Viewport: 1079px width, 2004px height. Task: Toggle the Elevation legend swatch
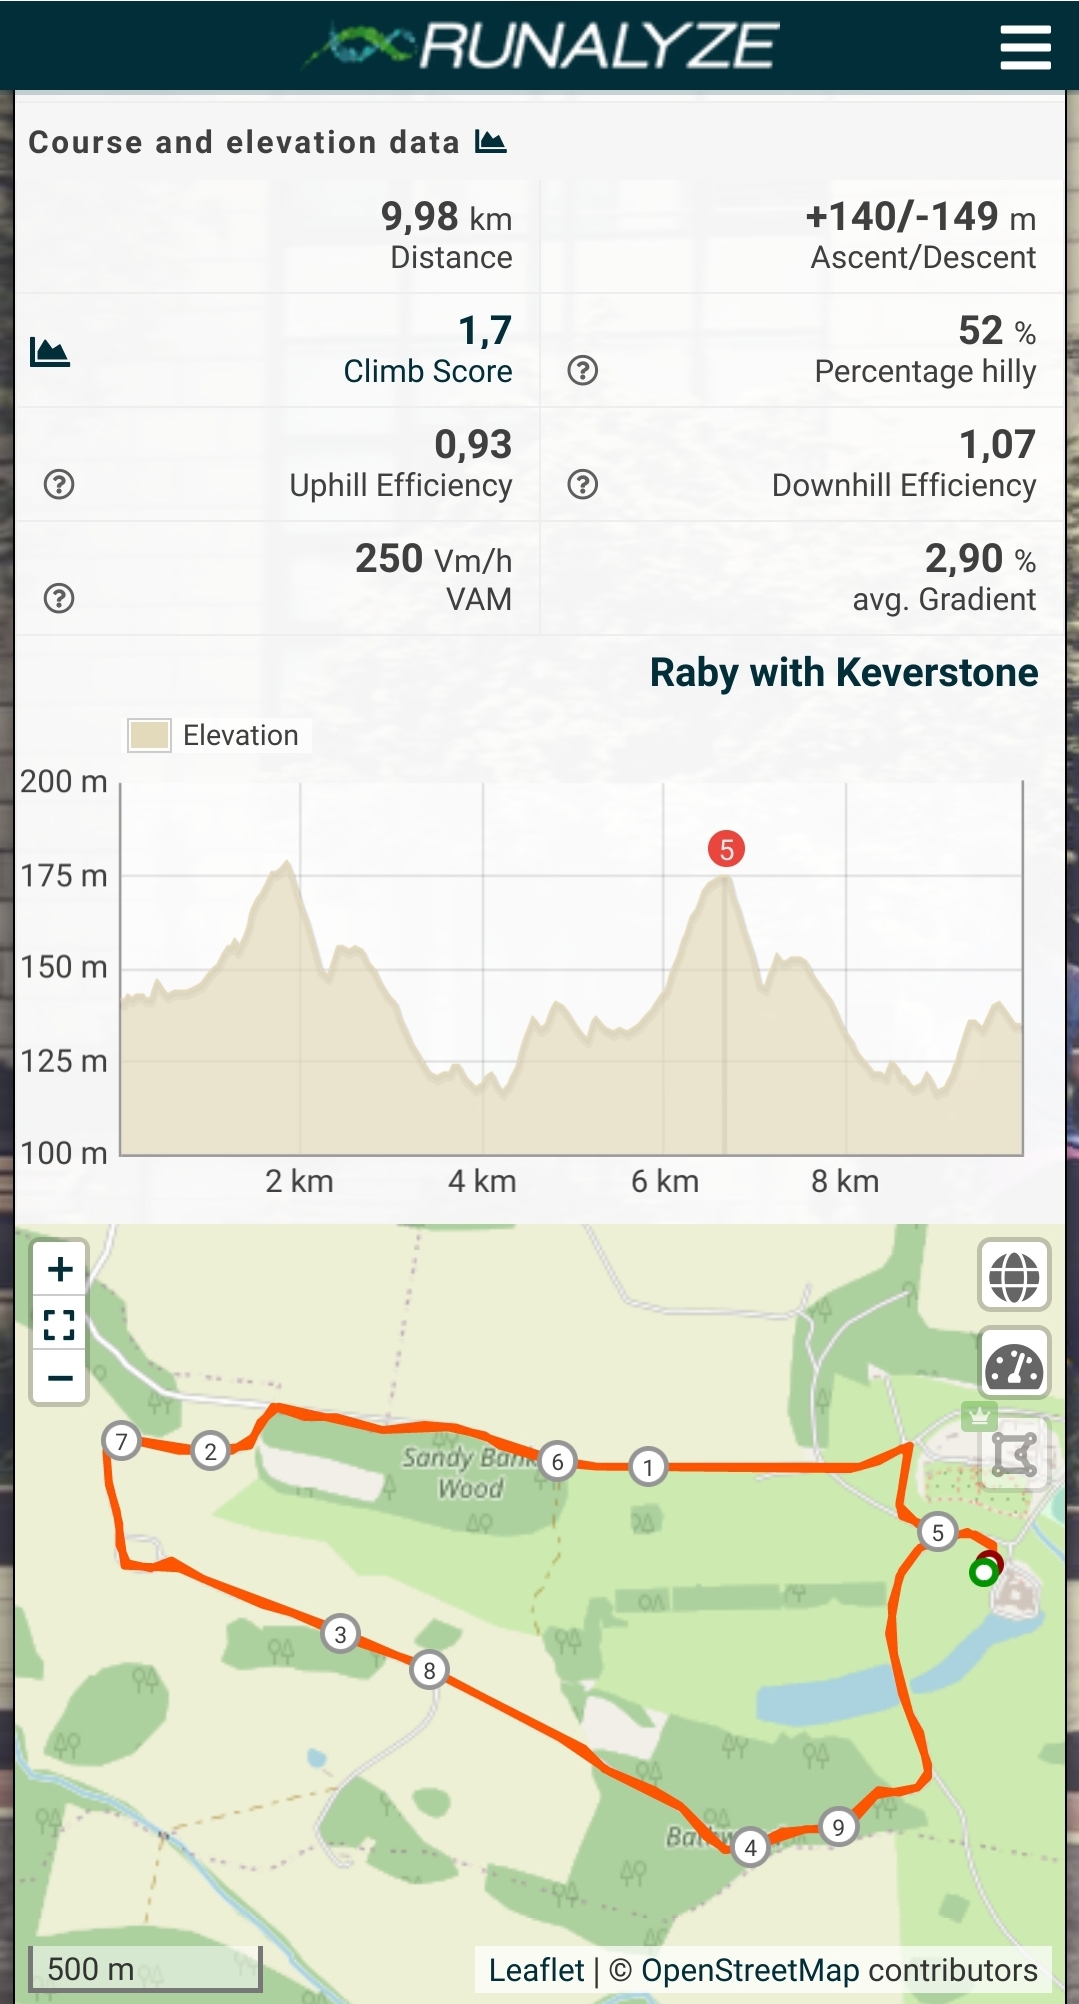point(149,735)
